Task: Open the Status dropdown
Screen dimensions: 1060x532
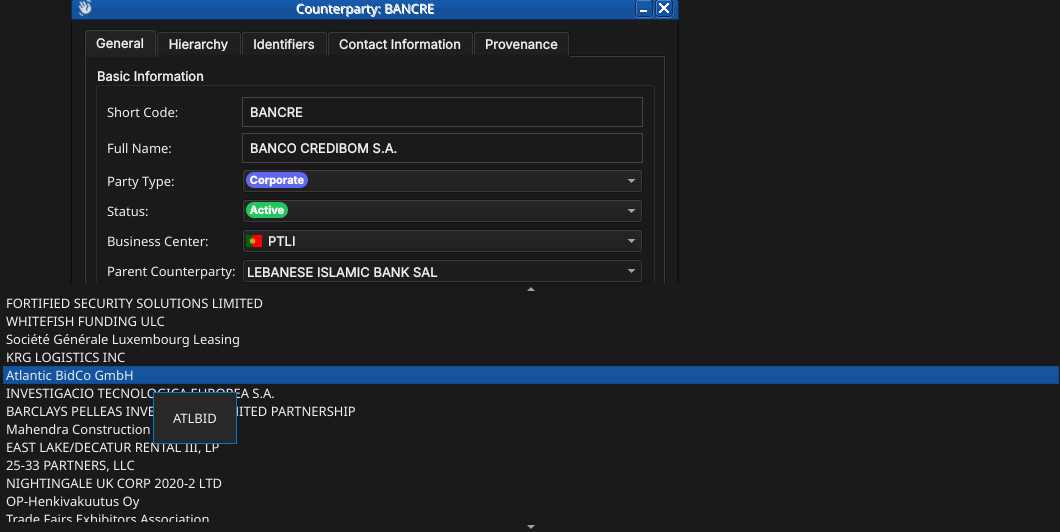Action: coord(442,211)
